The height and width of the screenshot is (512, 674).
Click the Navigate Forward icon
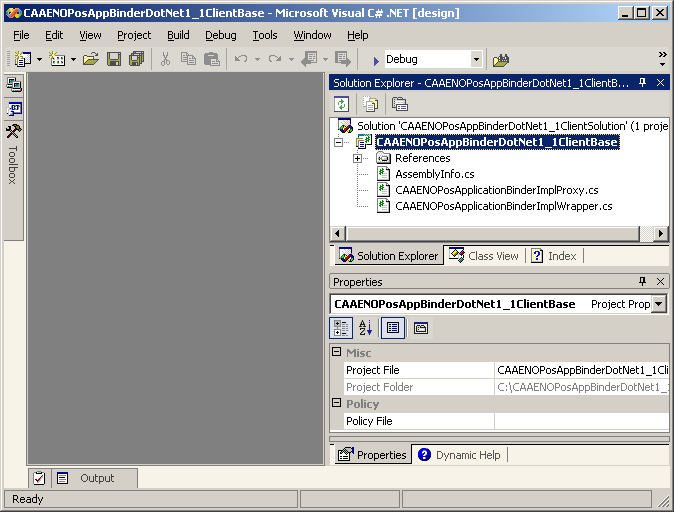[343, 59]
